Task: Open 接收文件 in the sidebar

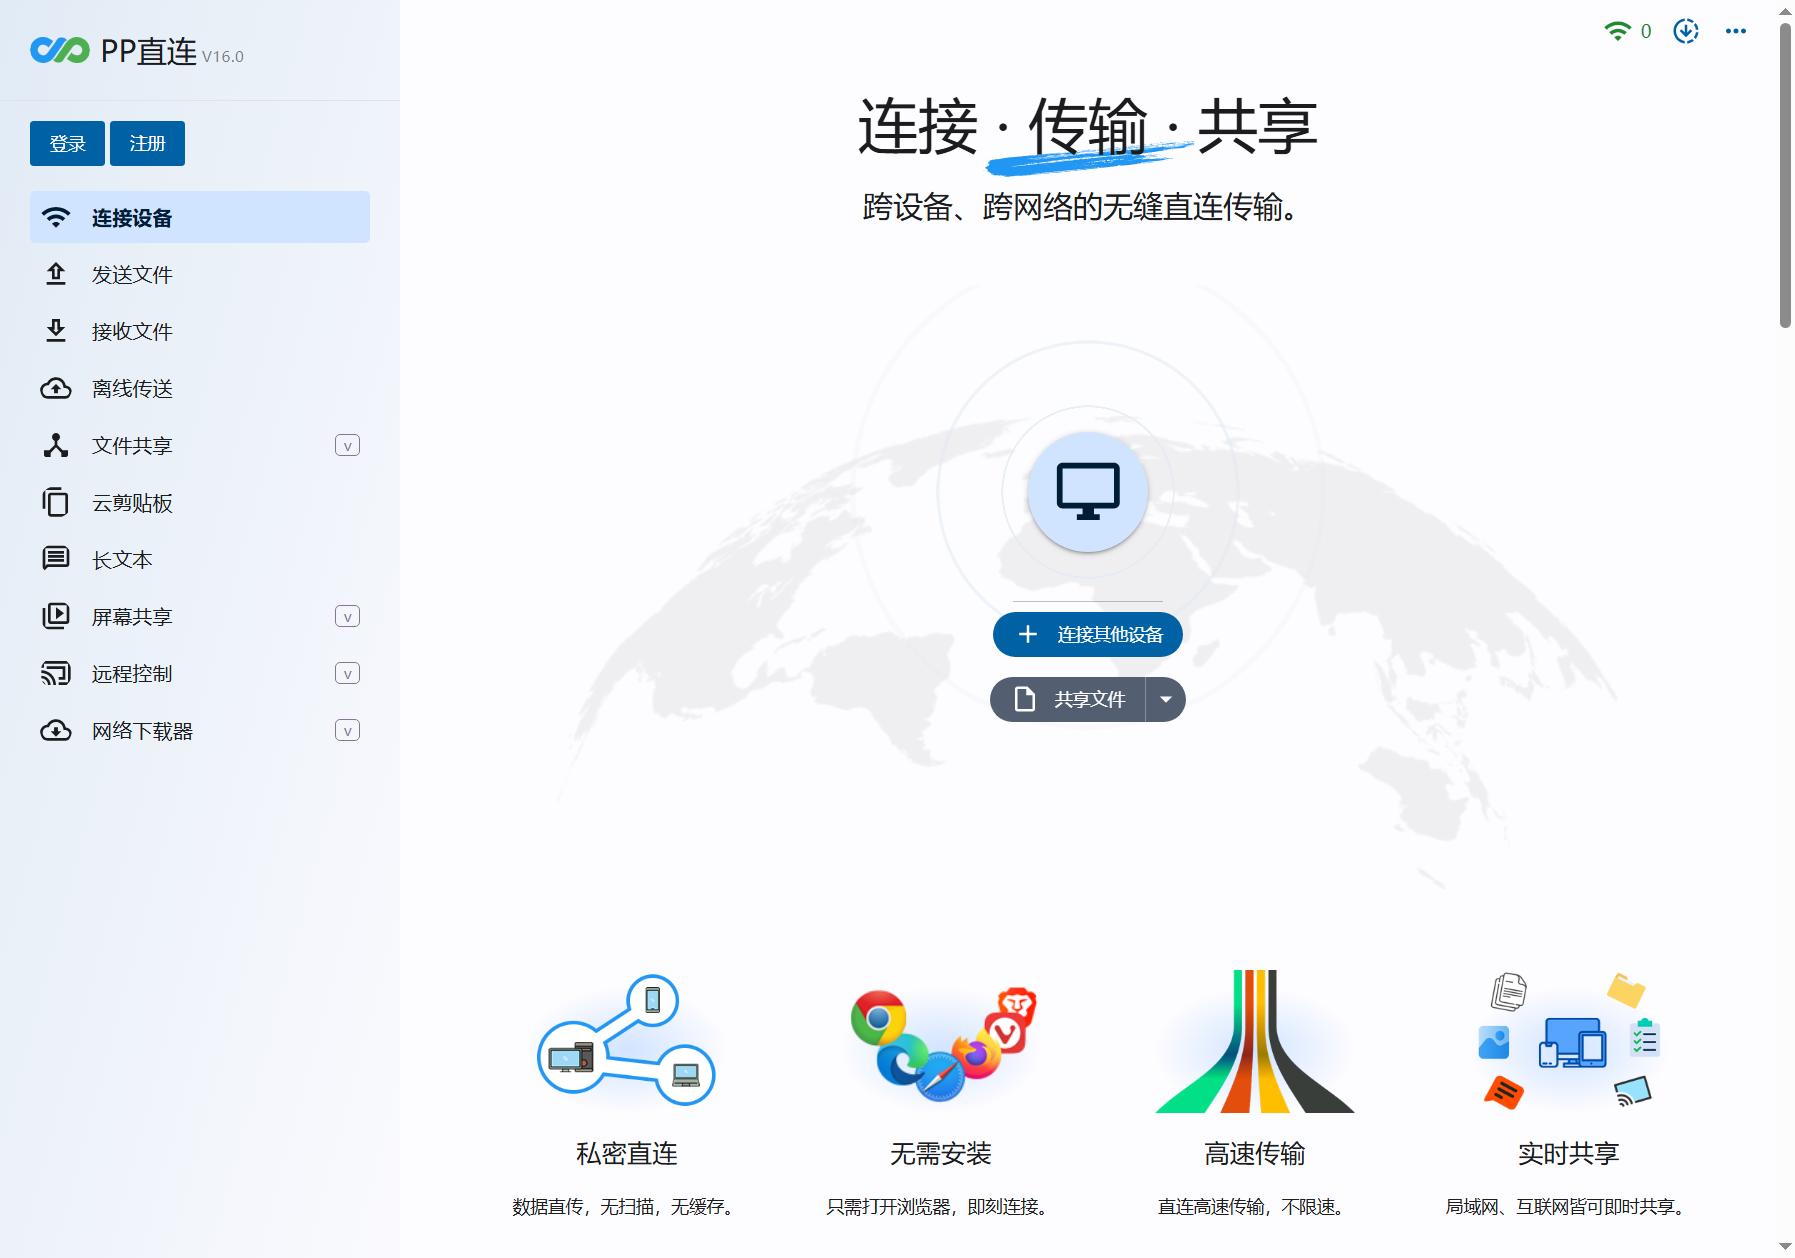Action: 200,331
